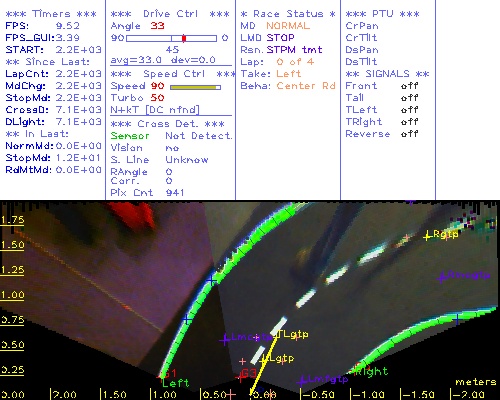Viewport: 500px width, 400px height.
Task: Click the yellow Lgtp cross marker
Action: (x=264, y=360)
